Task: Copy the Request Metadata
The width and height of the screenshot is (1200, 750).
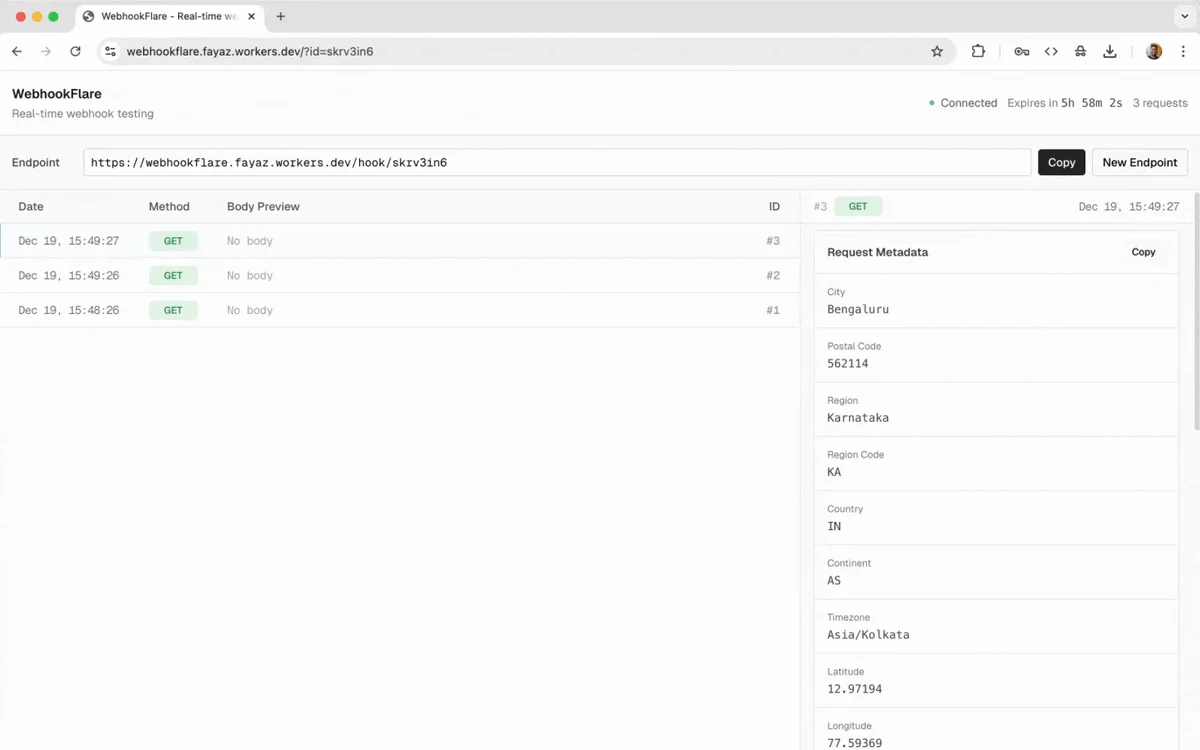Action: (1143, 252)
